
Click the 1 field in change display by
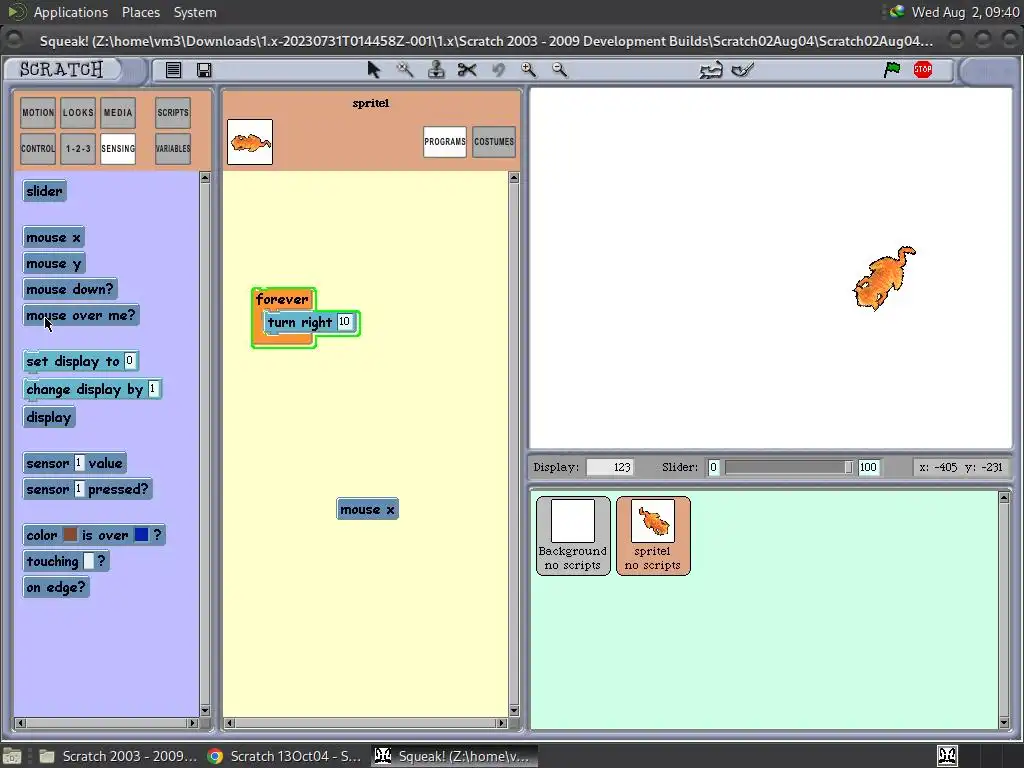[x=153, y=389]
